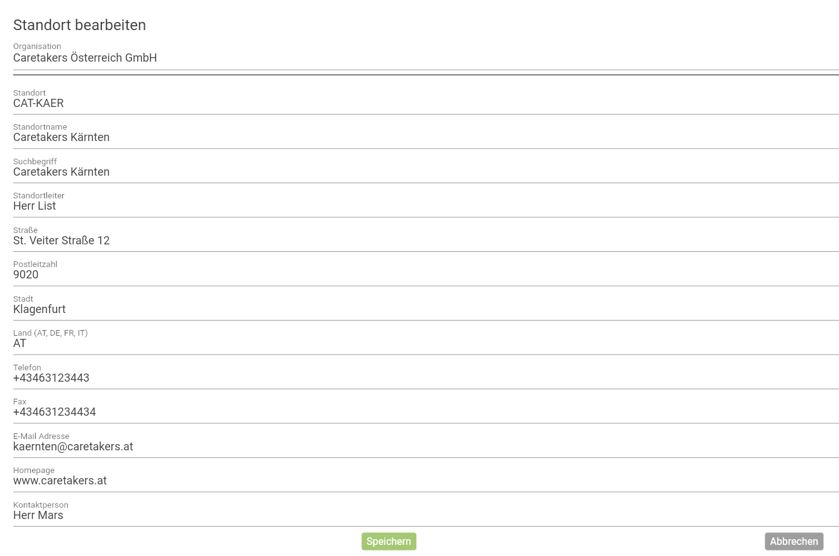Select the Fax number field
This screenshot has width=839, height=556.
point(420,412)
